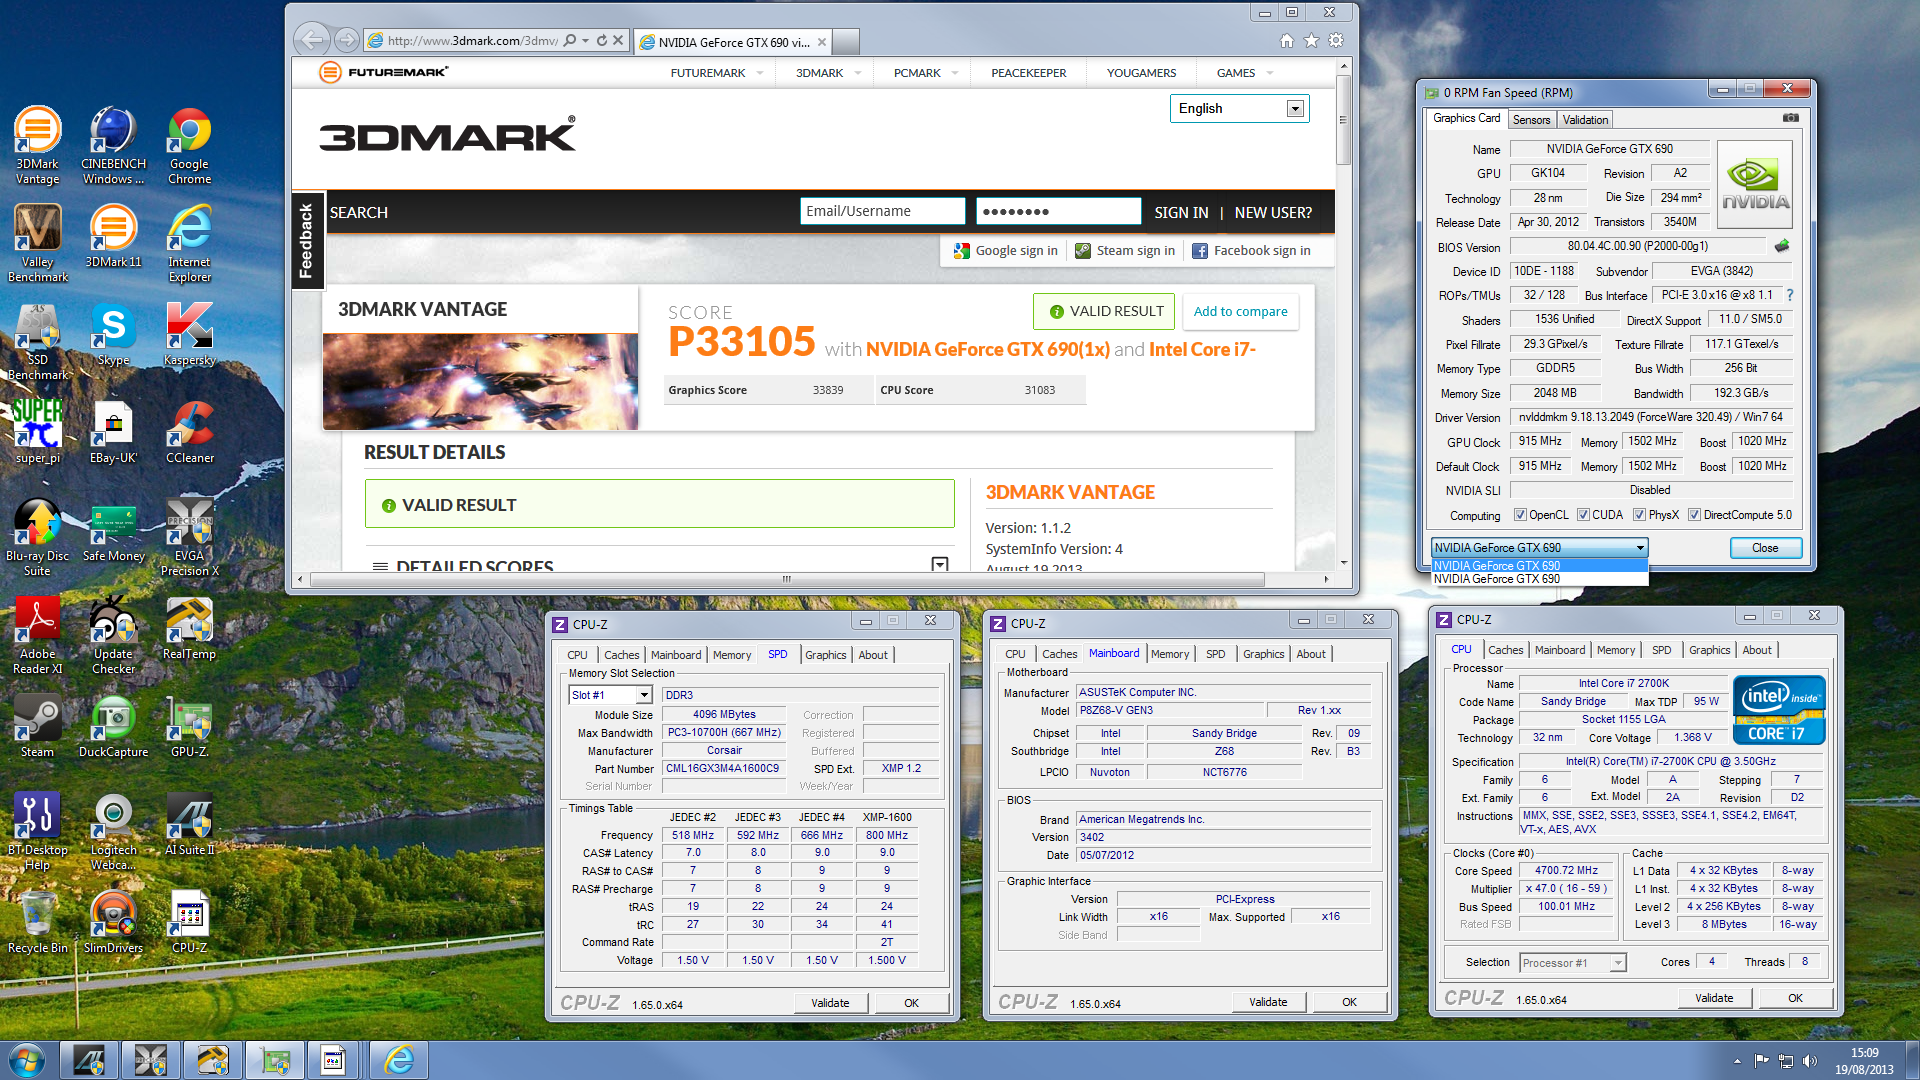The image size is (1920, 1080).
Task: Open the Steam desktop icon
Action: click(x=37, y=727)
